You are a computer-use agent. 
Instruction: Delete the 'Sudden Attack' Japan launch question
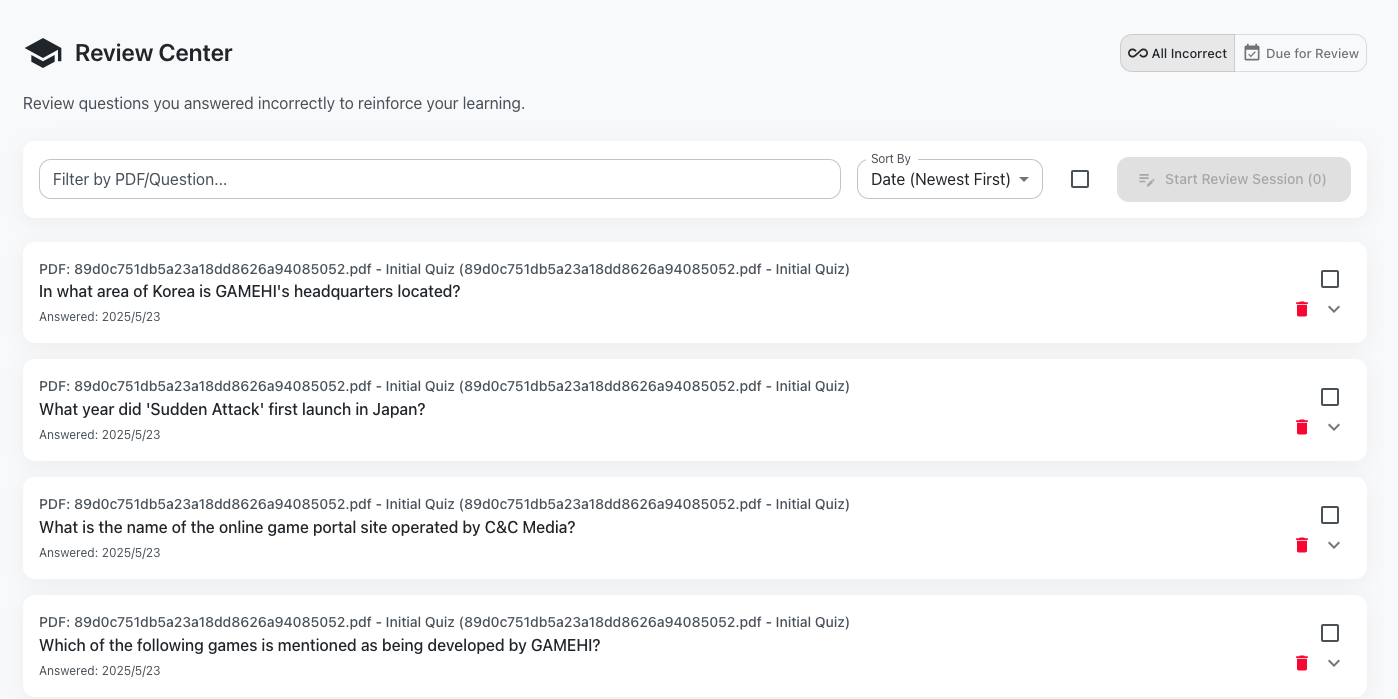pyautogui.click(x=1301, y=427)
